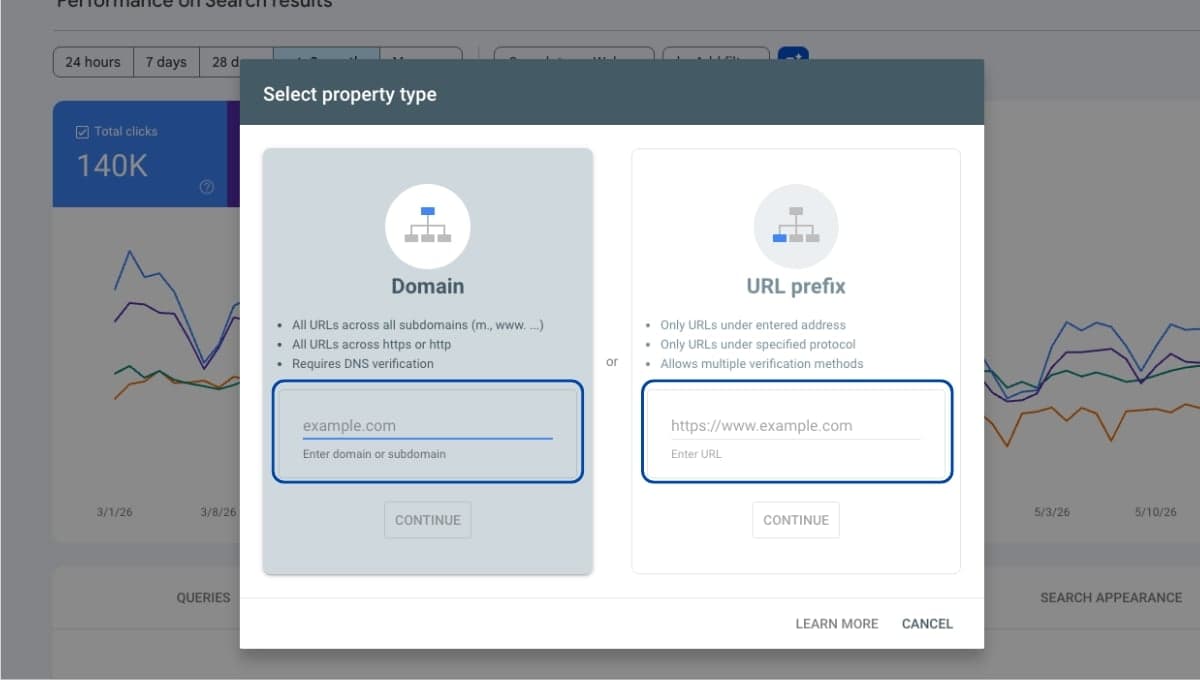
Task: Click the 'Enter URL' hint text
Action: pyautogui.click(x=696, y=454)
